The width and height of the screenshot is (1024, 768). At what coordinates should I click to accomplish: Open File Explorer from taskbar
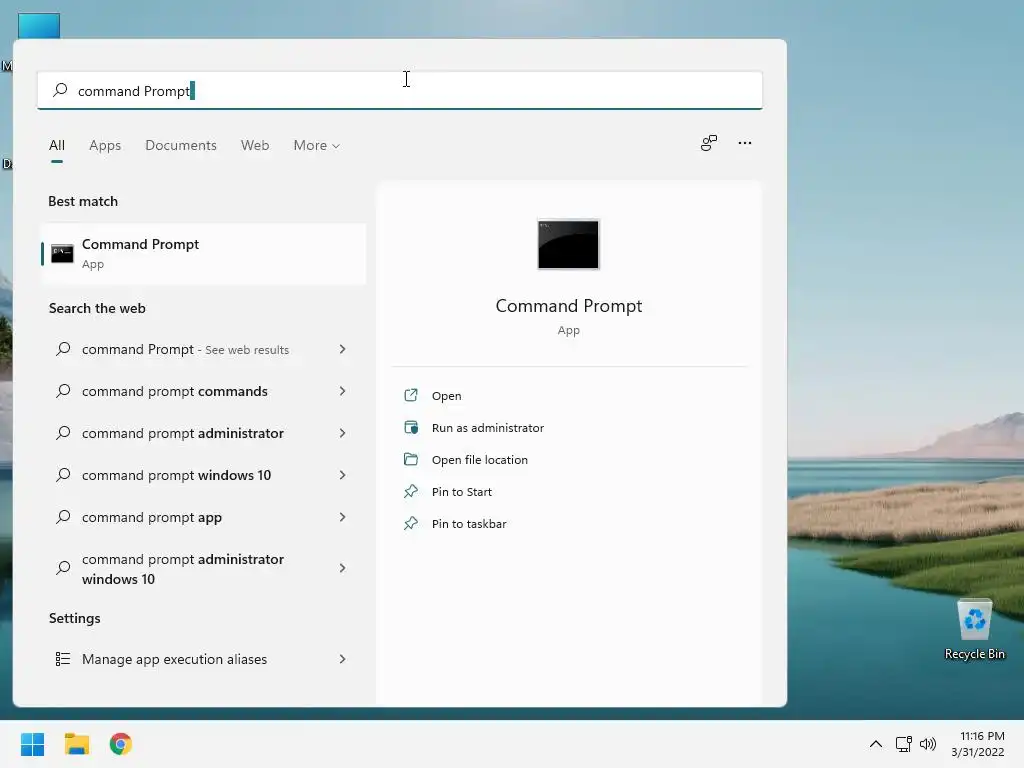pyautogui.click(x=77, y=744)
